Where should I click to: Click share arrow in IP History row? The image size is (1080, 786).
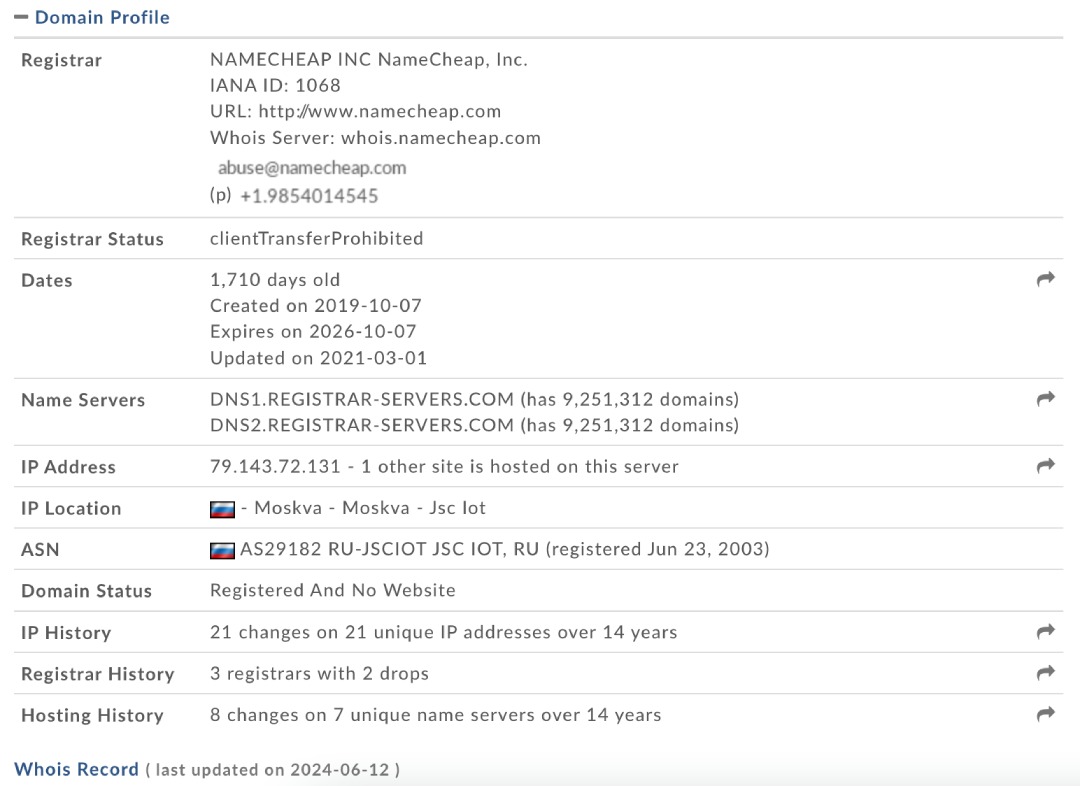1046,632
